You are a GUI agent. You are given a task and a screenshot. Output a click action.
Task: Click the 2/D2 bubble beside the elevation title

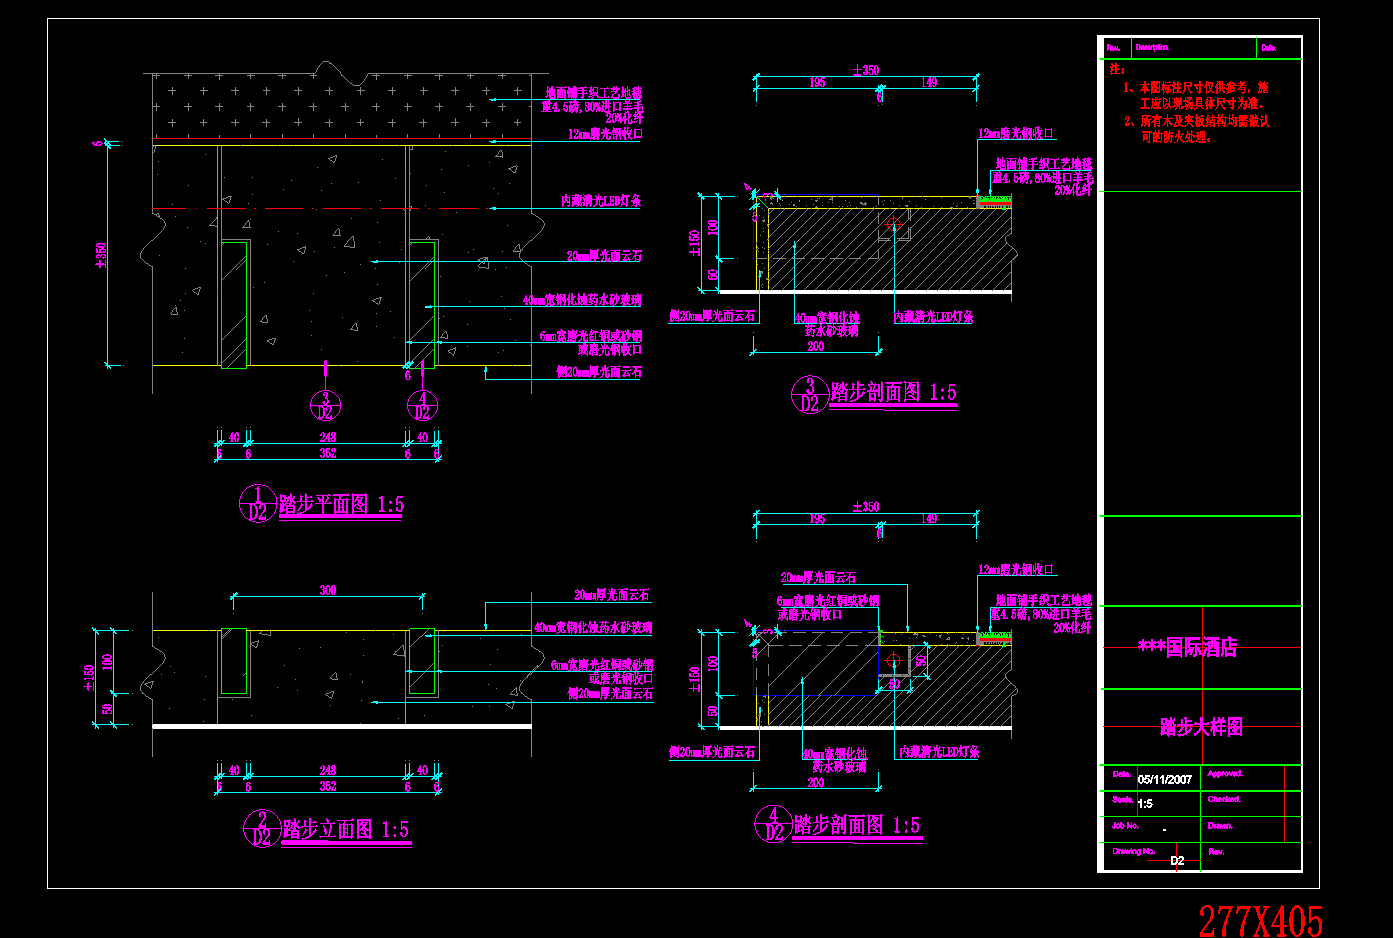(262, 828)
